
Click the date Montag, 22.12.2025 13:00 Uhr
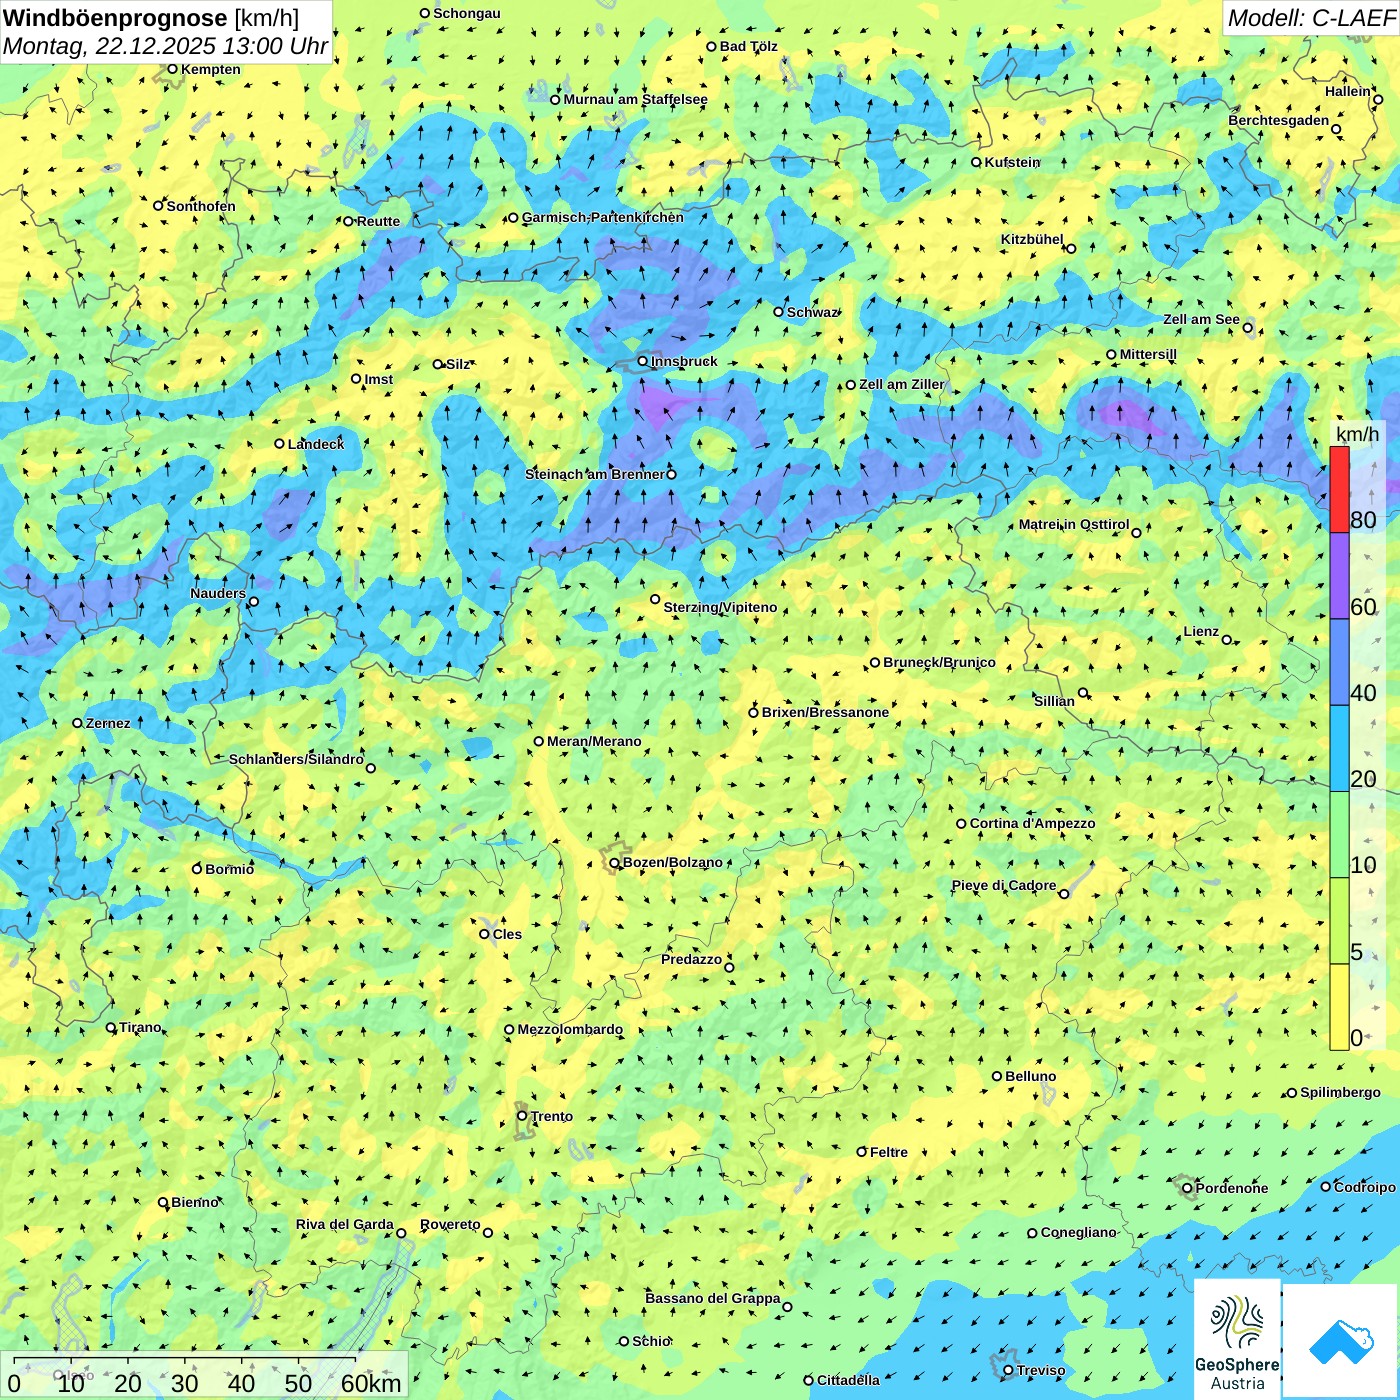[165, 46]
